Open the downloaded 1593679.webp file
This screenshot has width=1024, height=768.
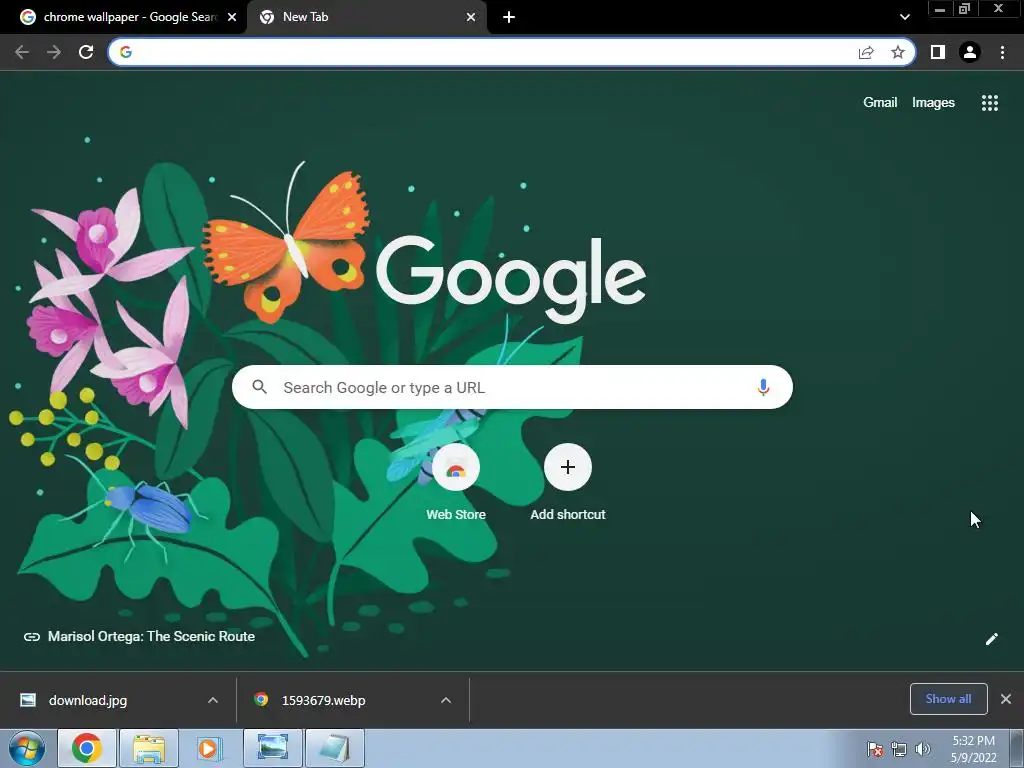323,700
